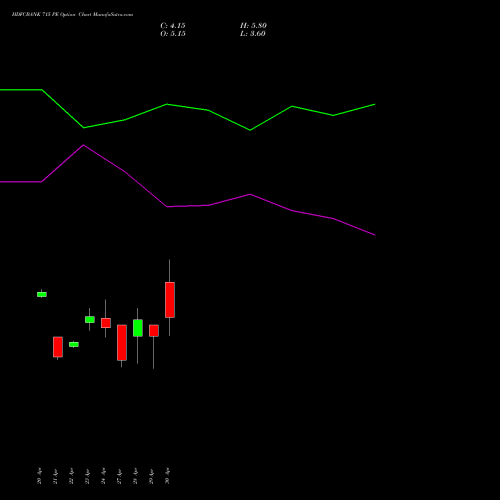Click the '28 Apr' date label

(x=136, y=476)
